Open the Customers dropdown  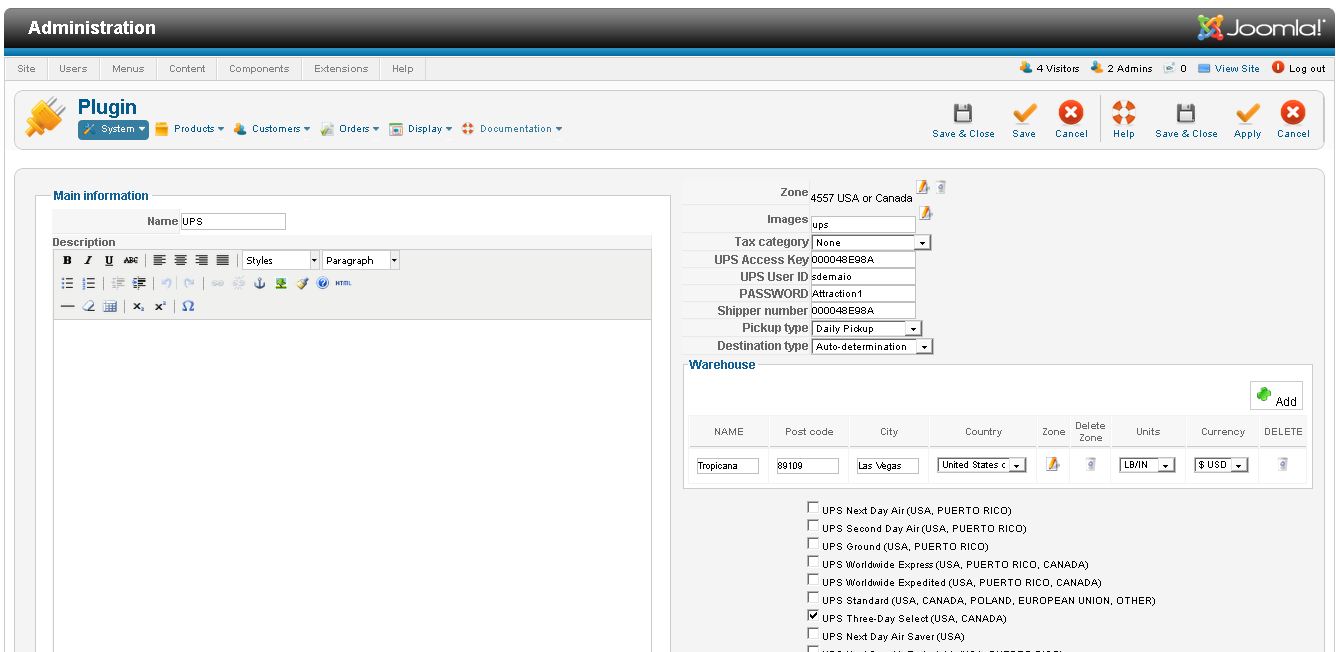(x=271, y=129)
